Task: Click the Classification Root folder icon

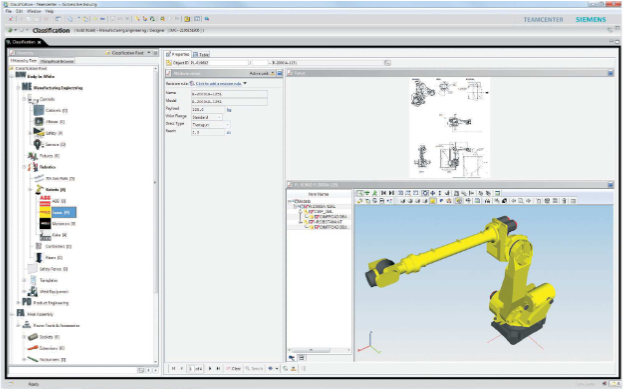Action: tap(12, 69)
